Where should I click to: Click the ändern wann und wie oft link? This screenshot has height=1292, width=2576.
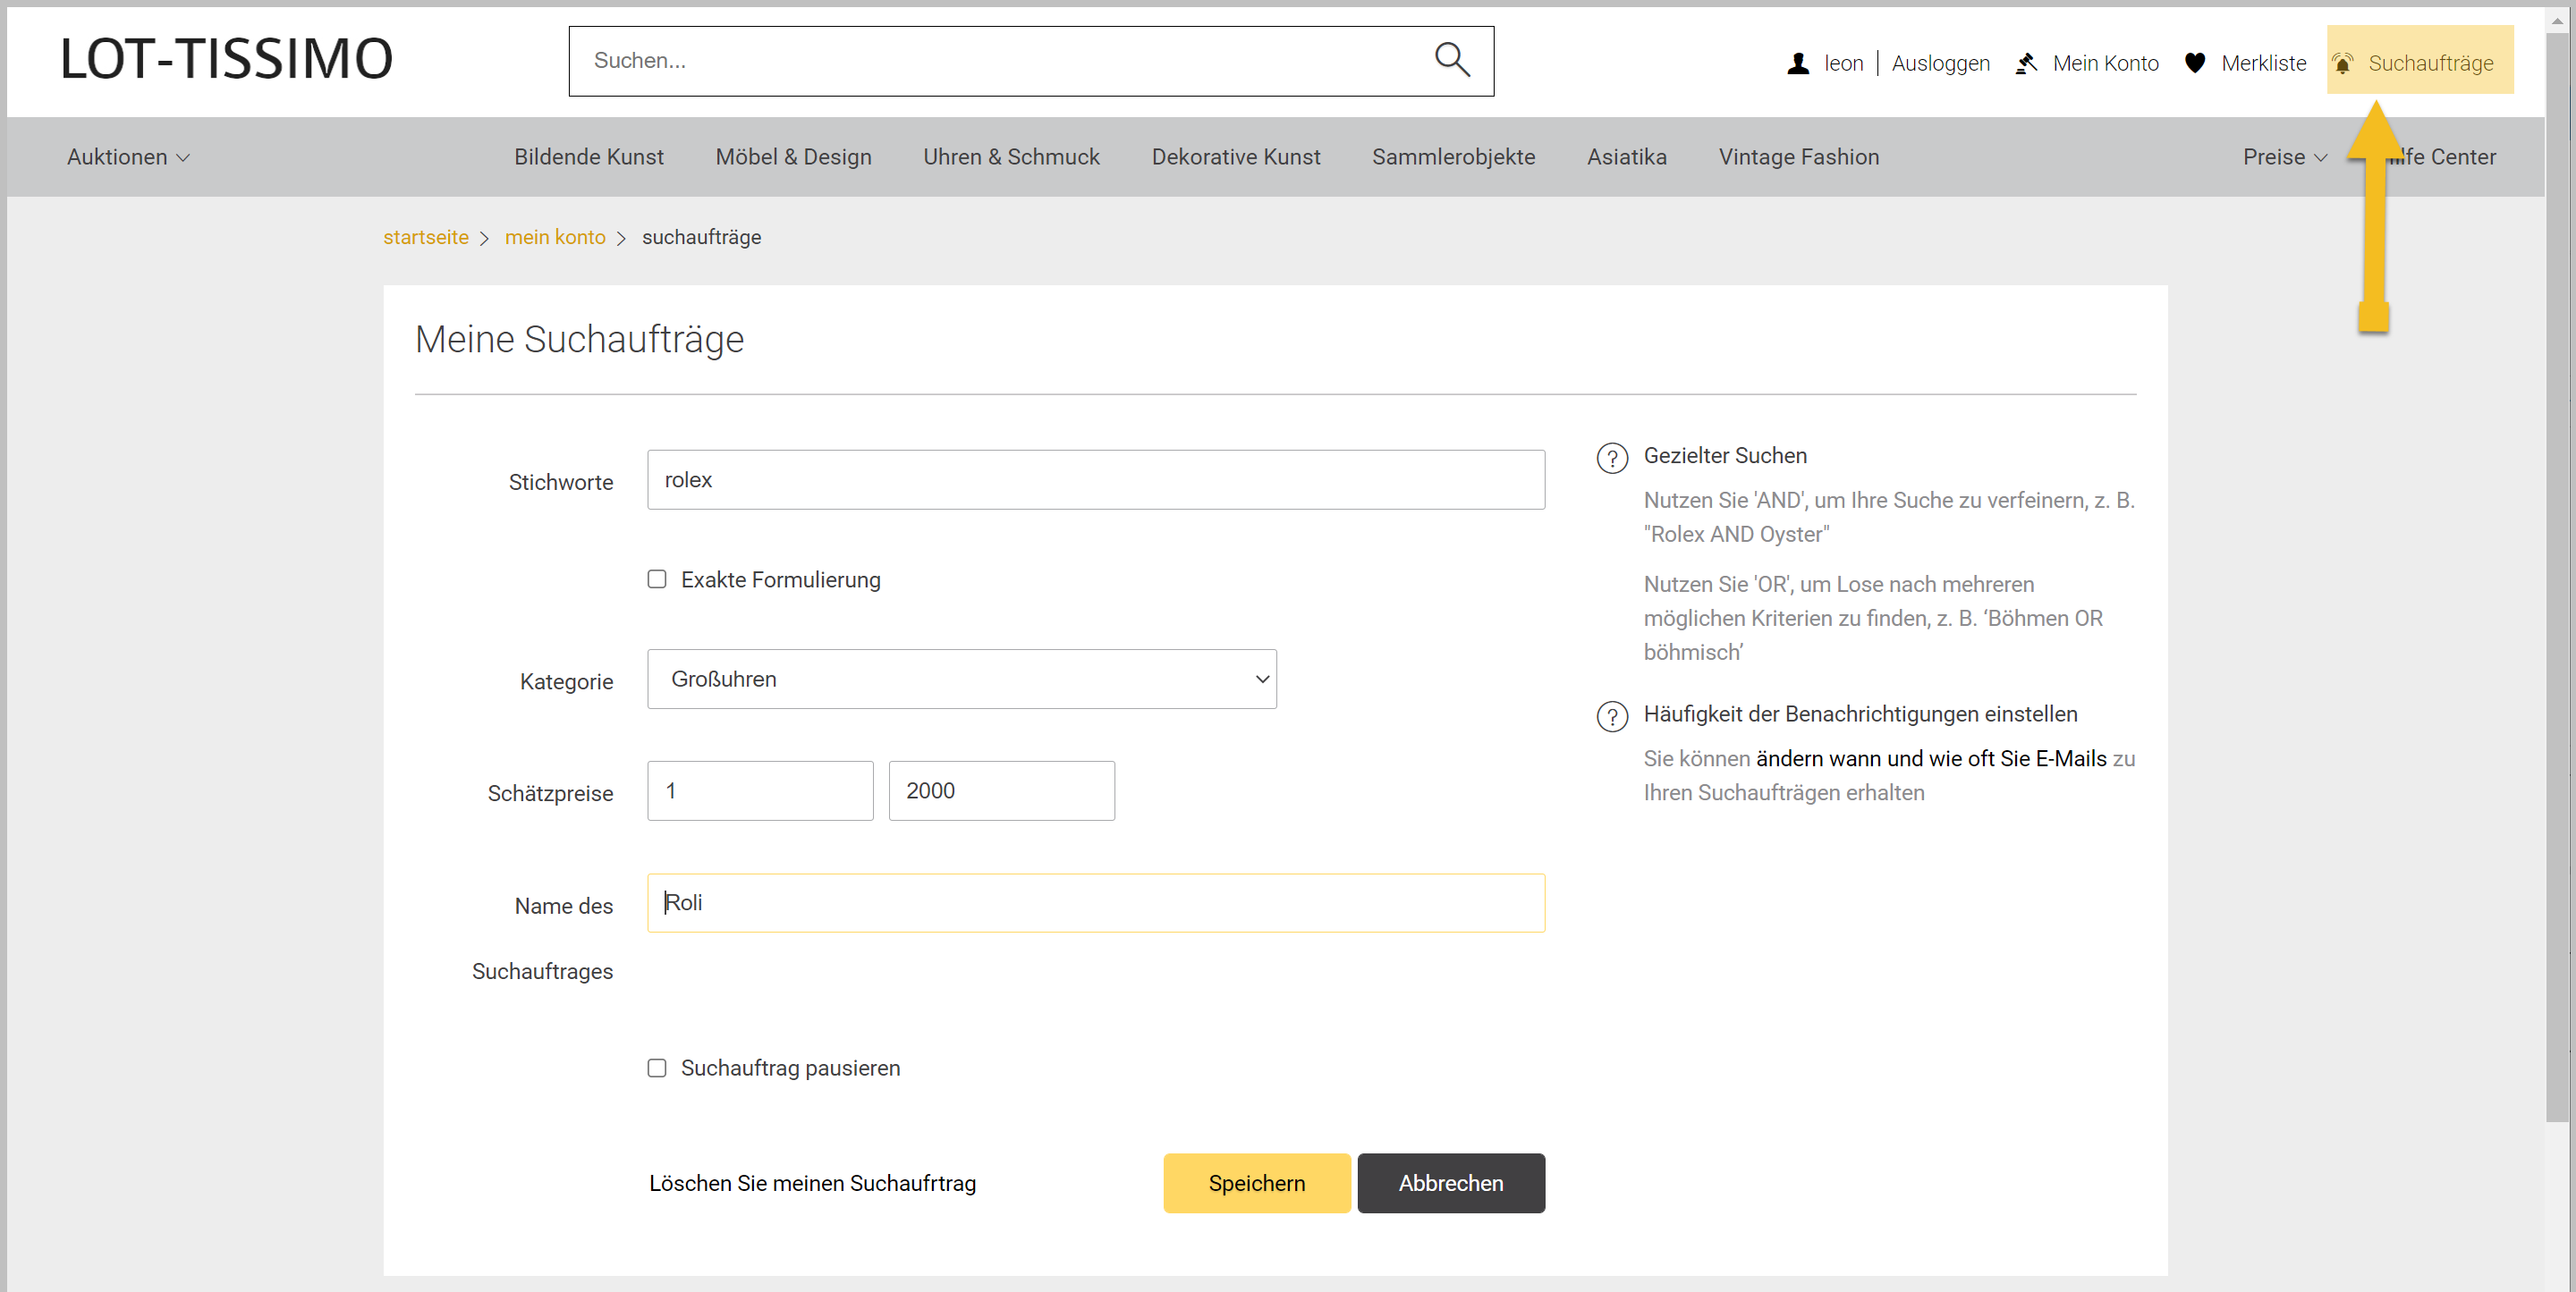click(x=1931, y=758)
